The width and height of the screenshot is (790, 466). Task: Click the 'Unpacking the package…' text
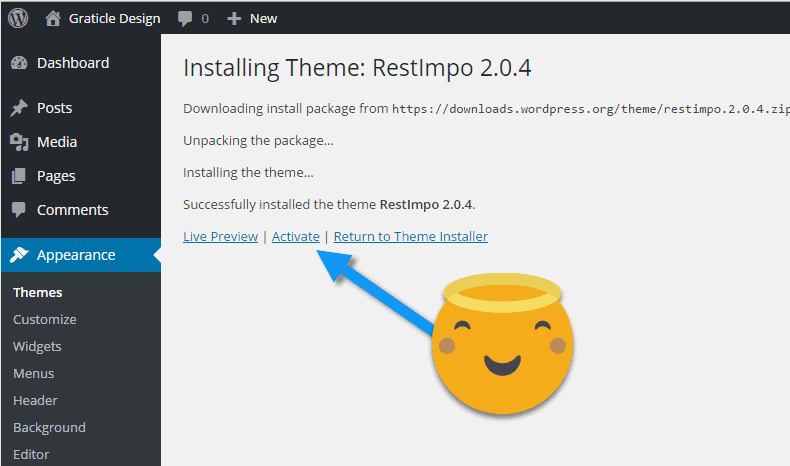258,141
